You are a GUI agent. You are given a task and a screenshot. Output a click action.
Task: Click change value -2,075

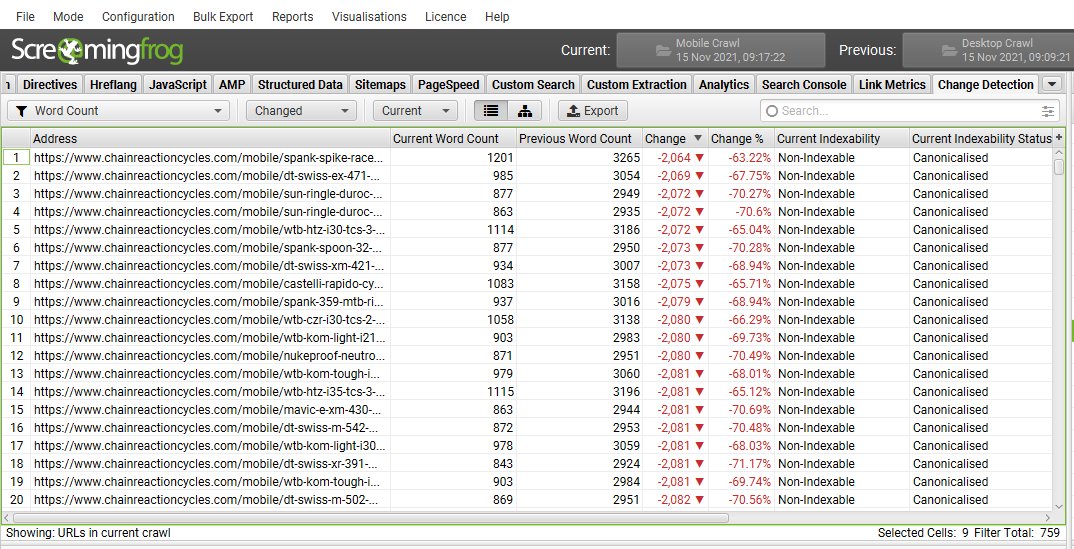coord(675,283)
